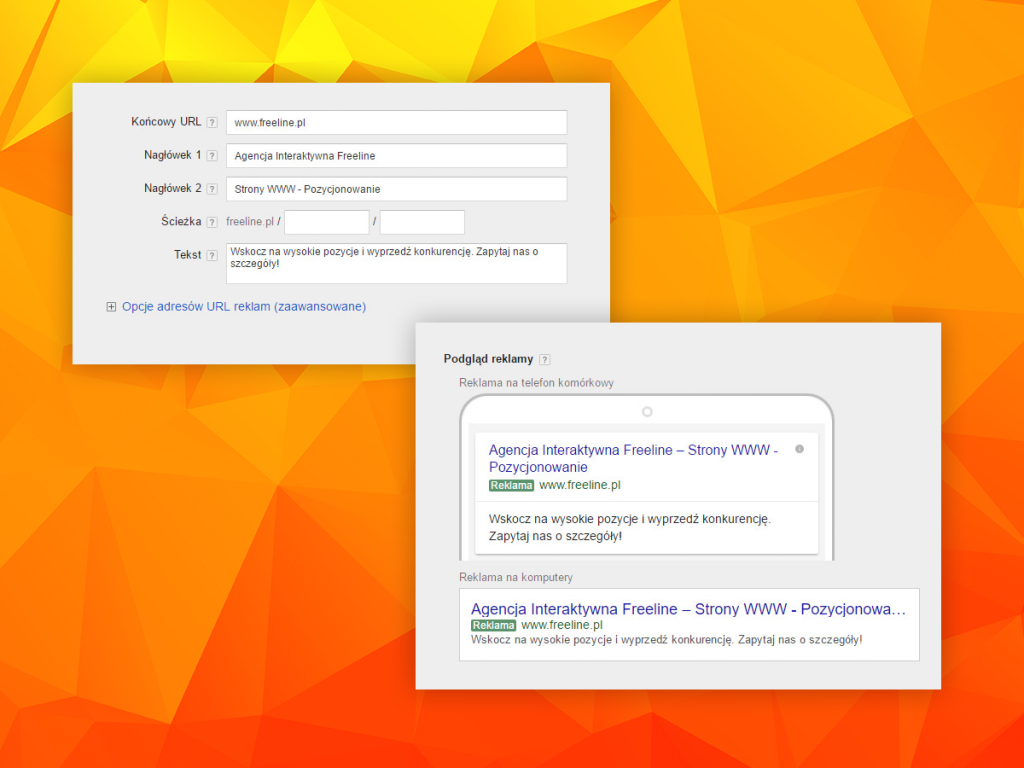Open Opcje adresów URL reklam (zaawansowane) link

click(x=244, y=306)
